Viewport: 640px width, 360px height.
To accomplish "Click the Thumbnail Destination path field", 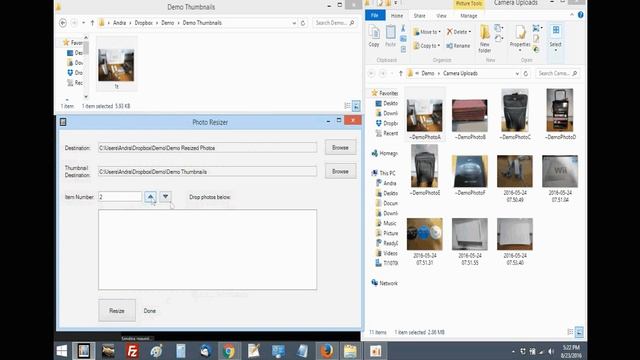I will (207, 172).
